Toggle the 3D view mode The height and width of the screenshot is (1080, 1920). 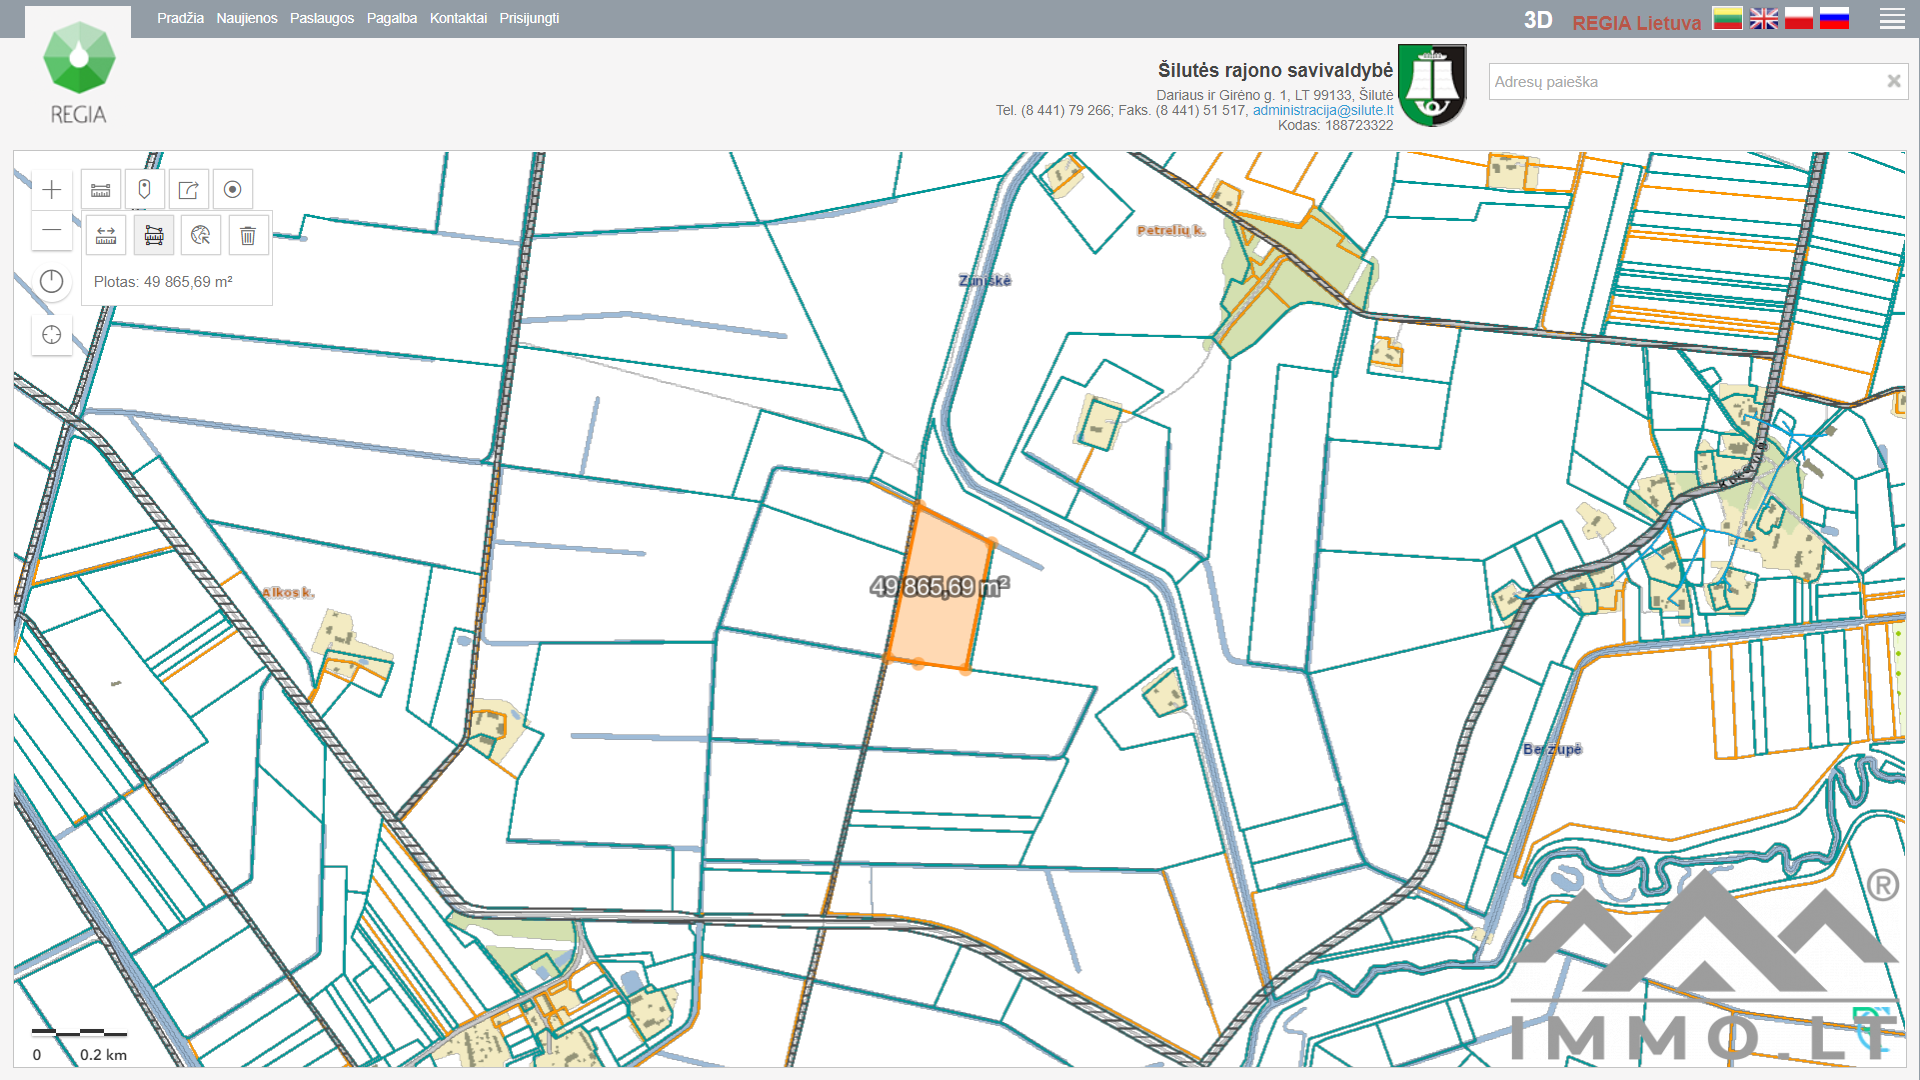tap(1537, 21)
